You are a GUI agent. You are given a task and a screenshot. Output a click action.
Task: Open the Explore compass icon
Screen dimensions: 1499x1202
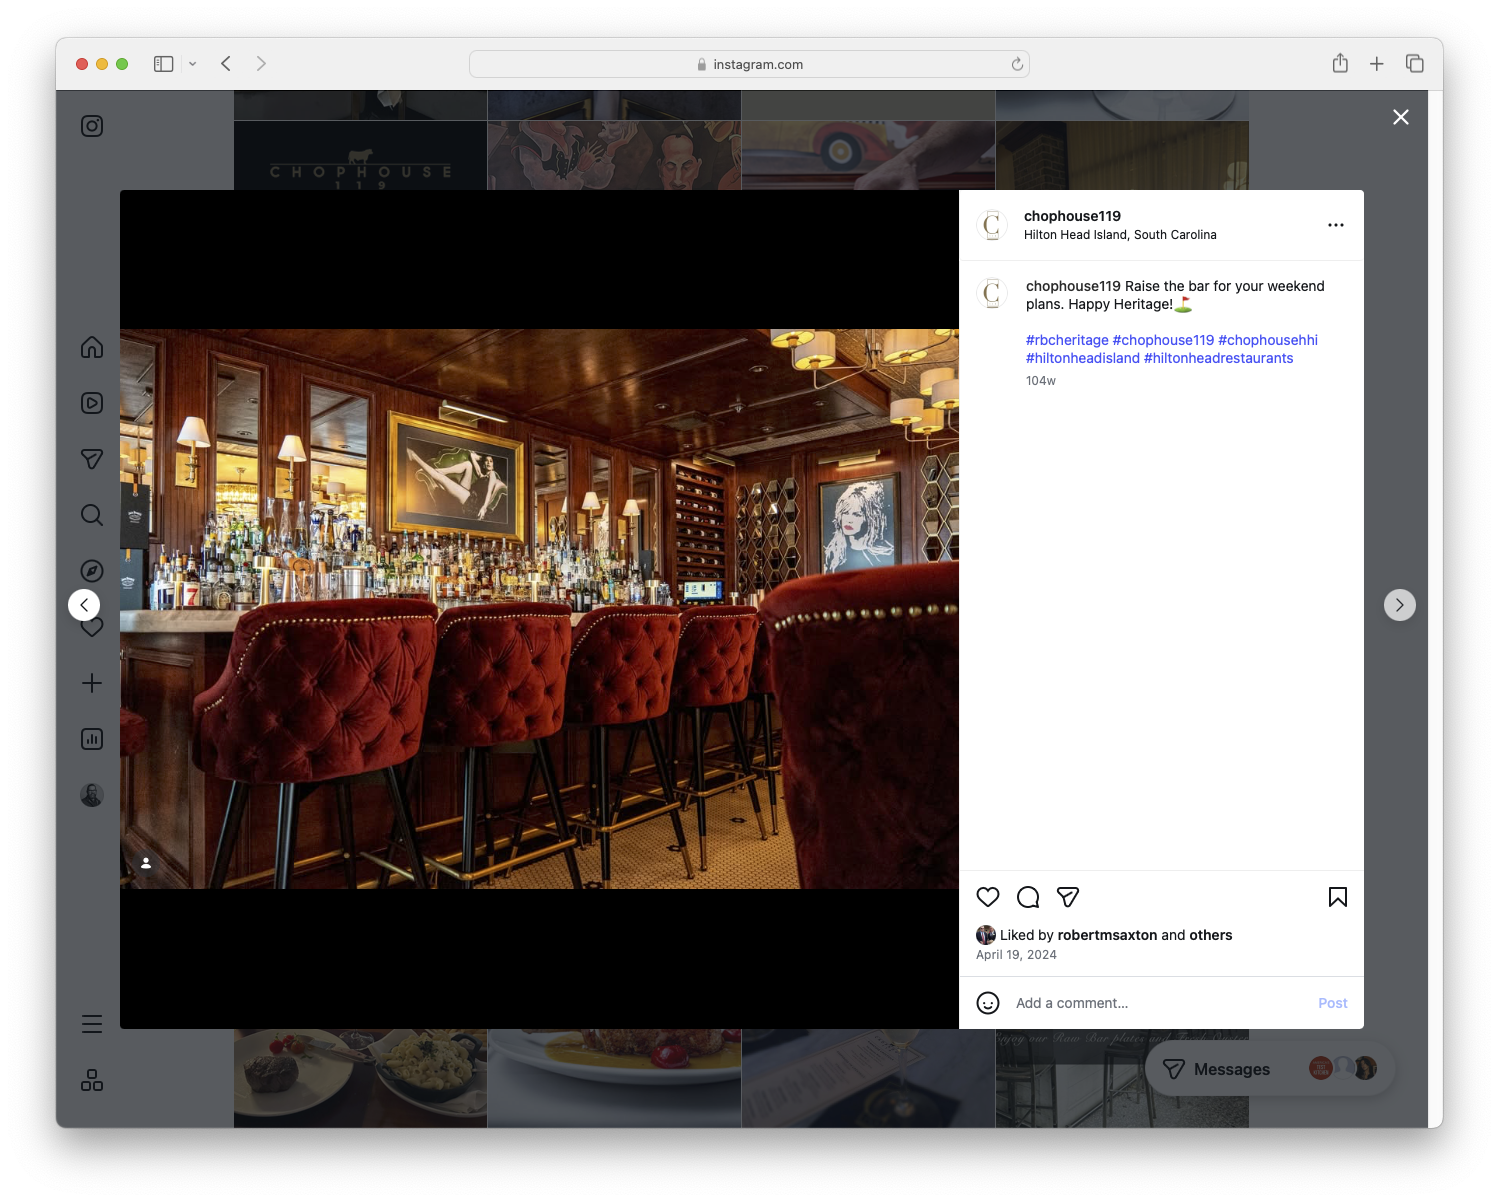[x=91, y=571]
